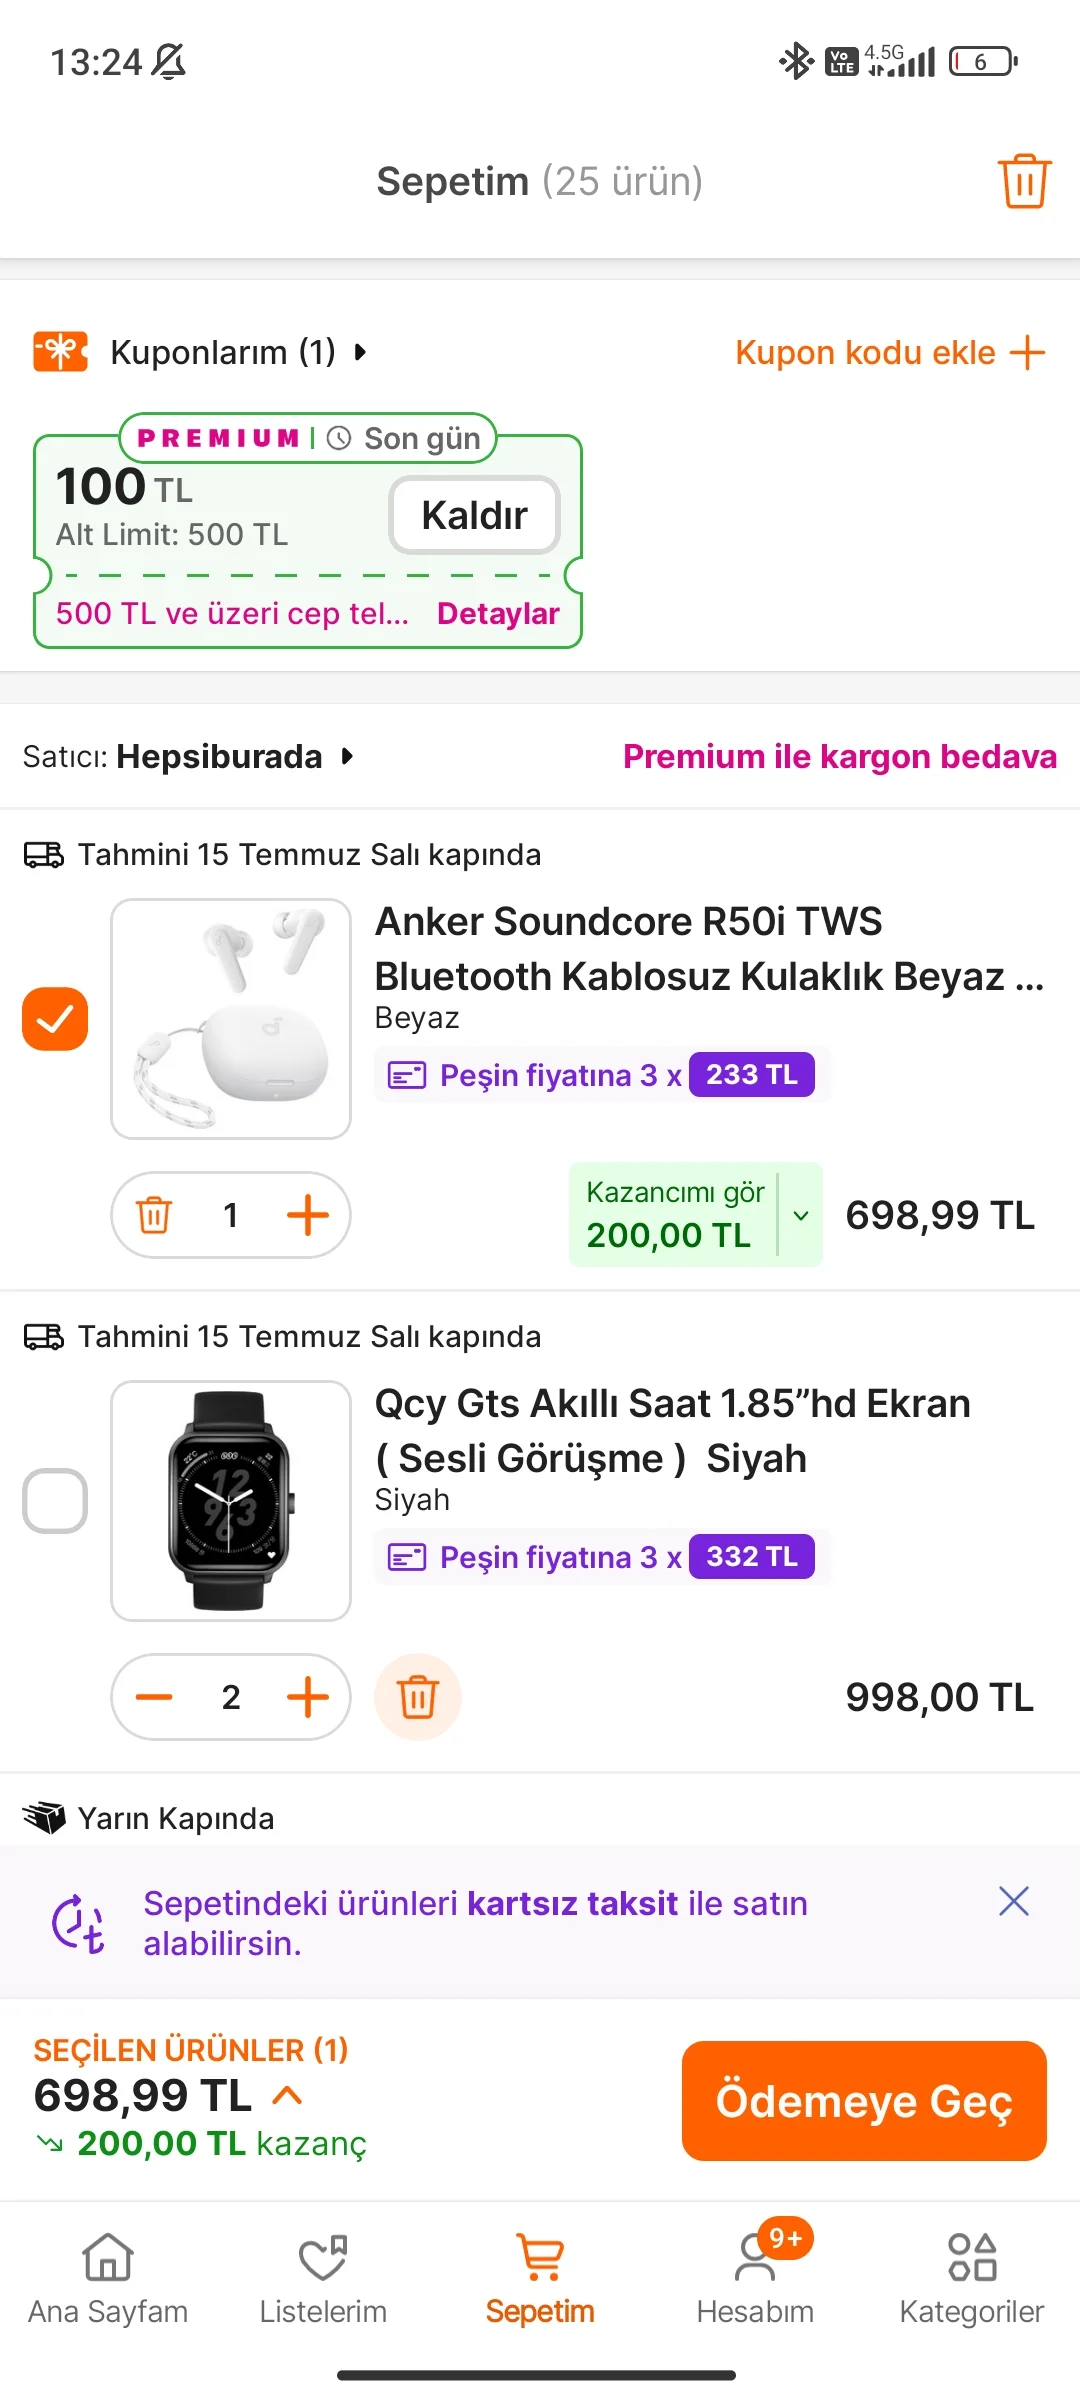The height and width of the screenshot is (2400, 1080).
Task: Dismiss the kartsız taksit banner
Action: click(1013, 1901)
